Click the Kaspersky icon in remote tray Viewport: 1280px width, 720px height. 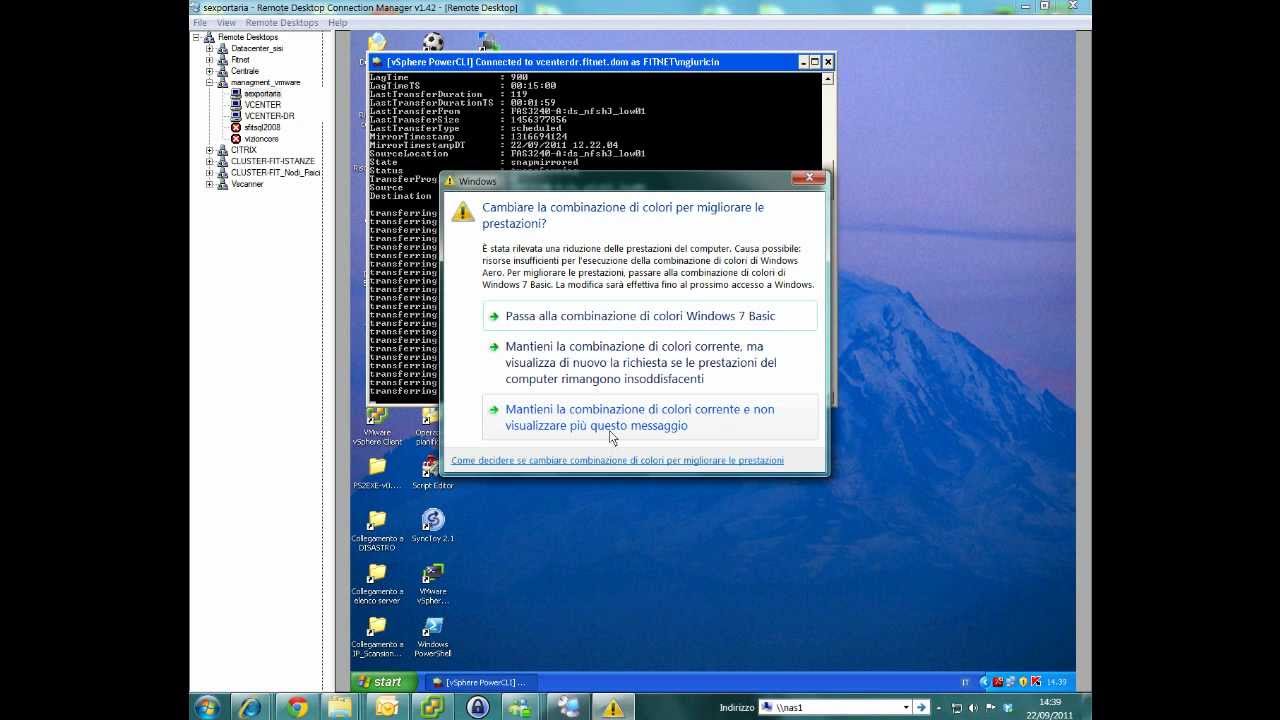tap(1035, 682)
